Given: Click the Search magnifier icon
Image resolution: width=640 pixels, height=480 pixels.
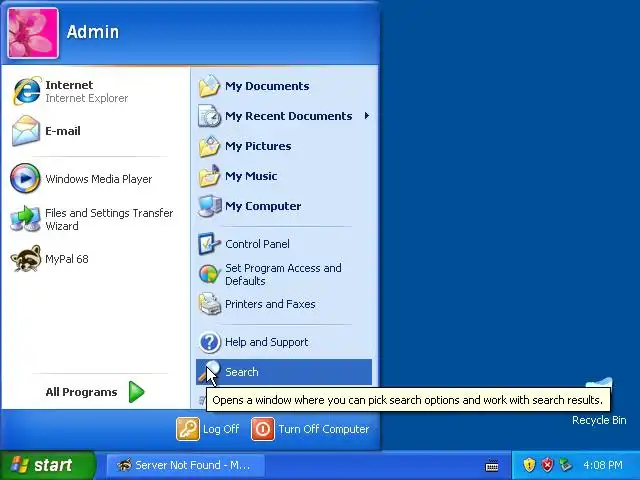Looking at the screenshot, I should pyautogui.click(x=209, y=372).
